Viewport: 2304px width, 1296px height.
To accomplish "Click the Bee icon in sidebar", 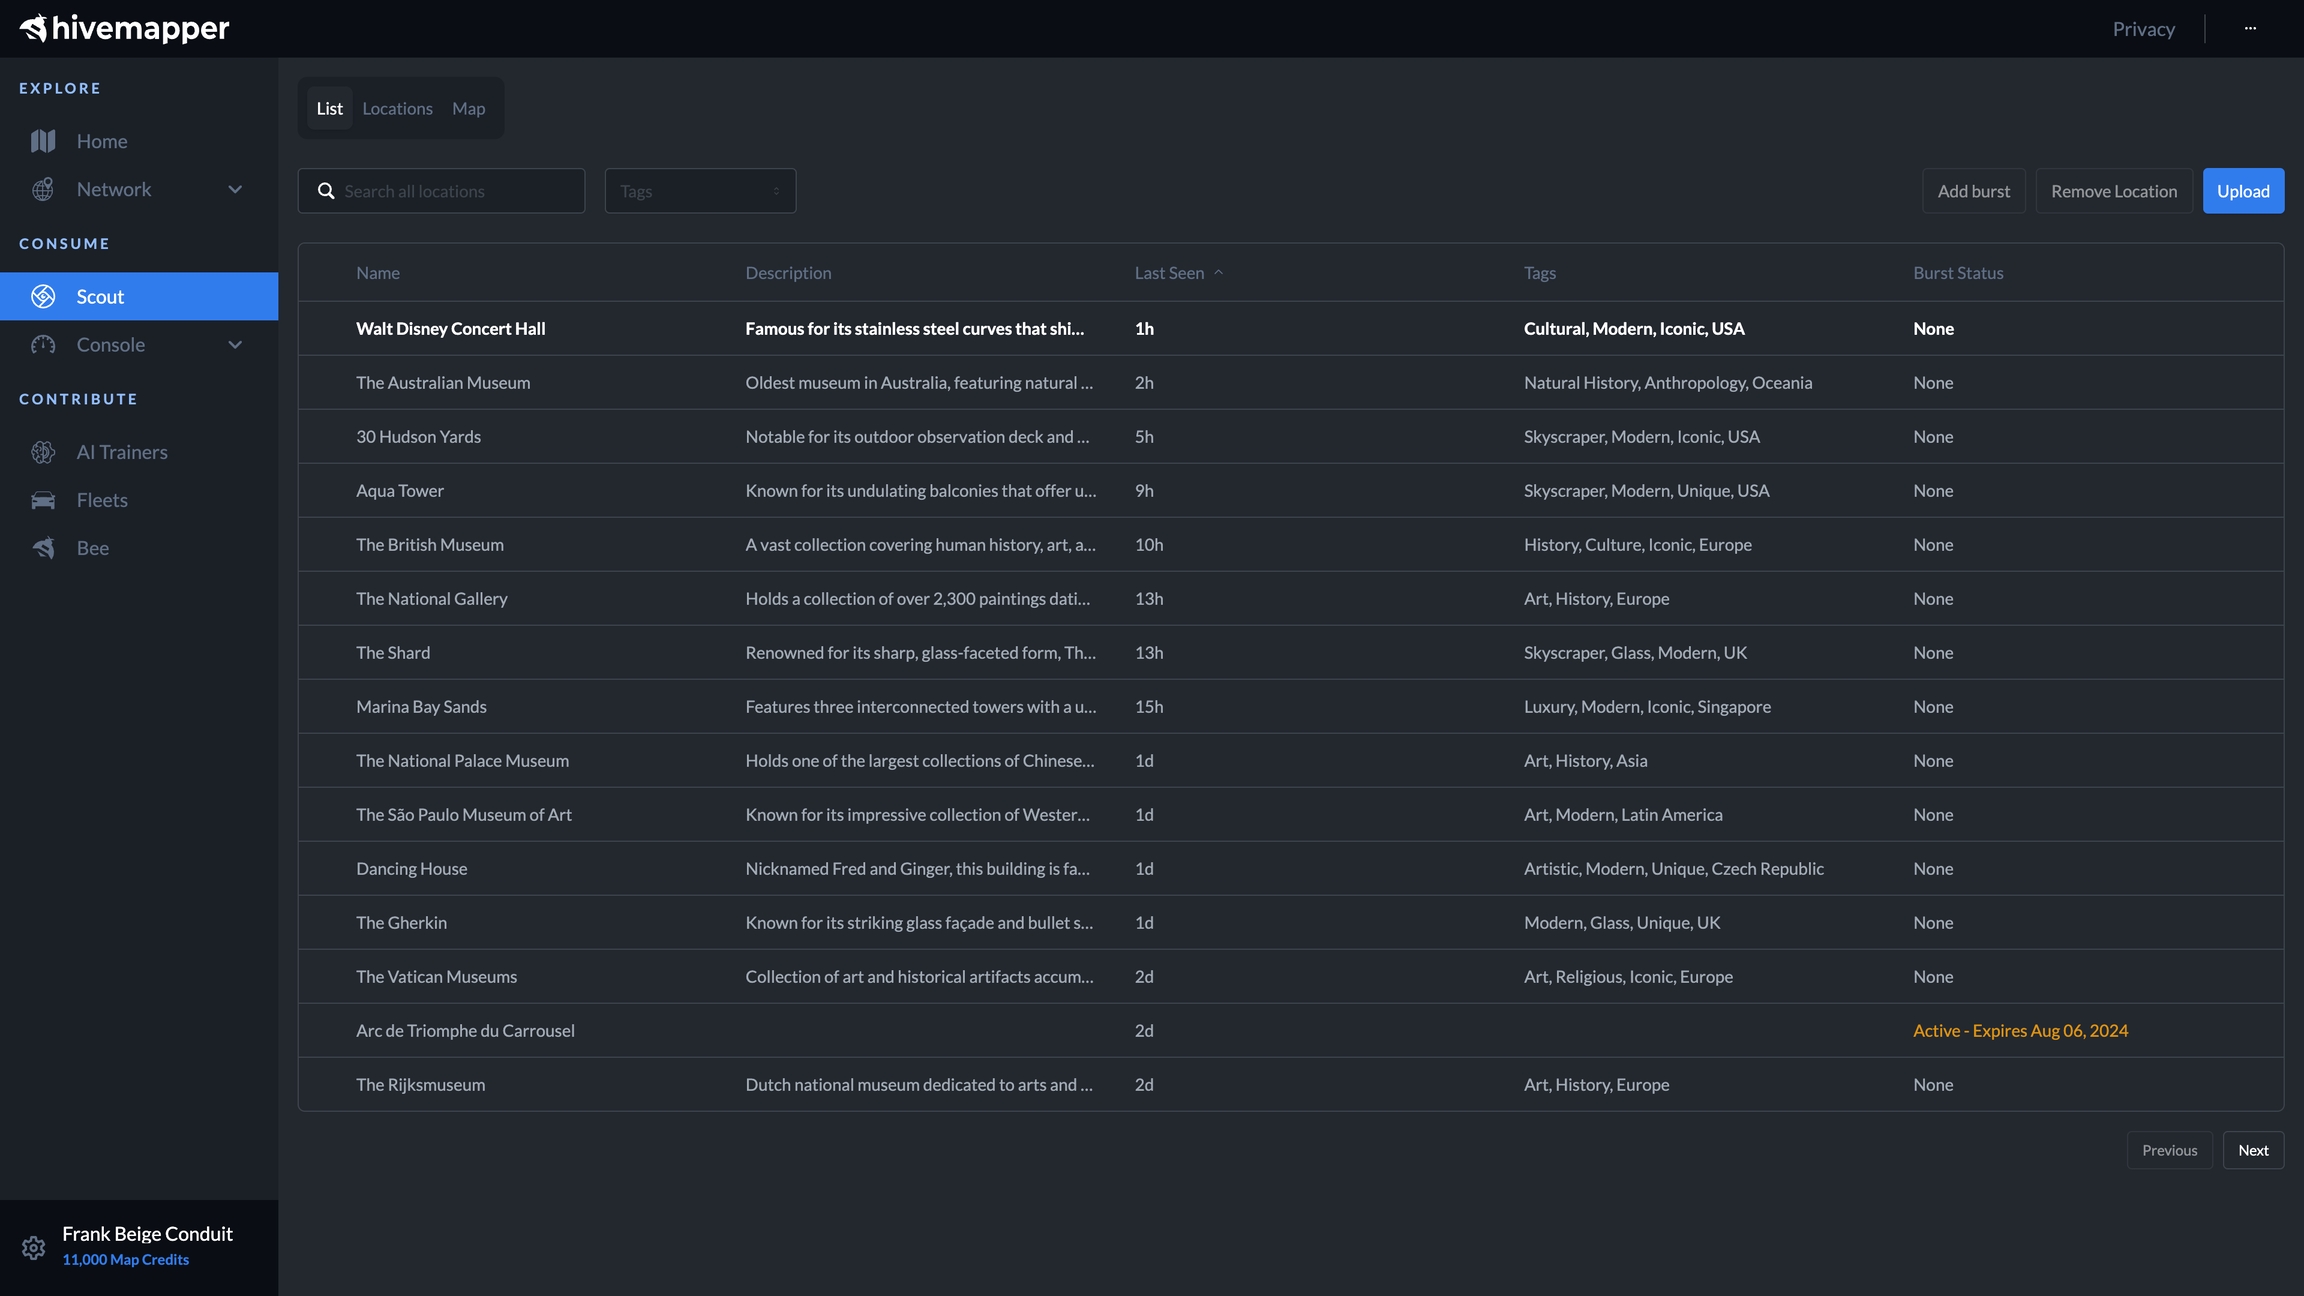I will click(43, 548).
